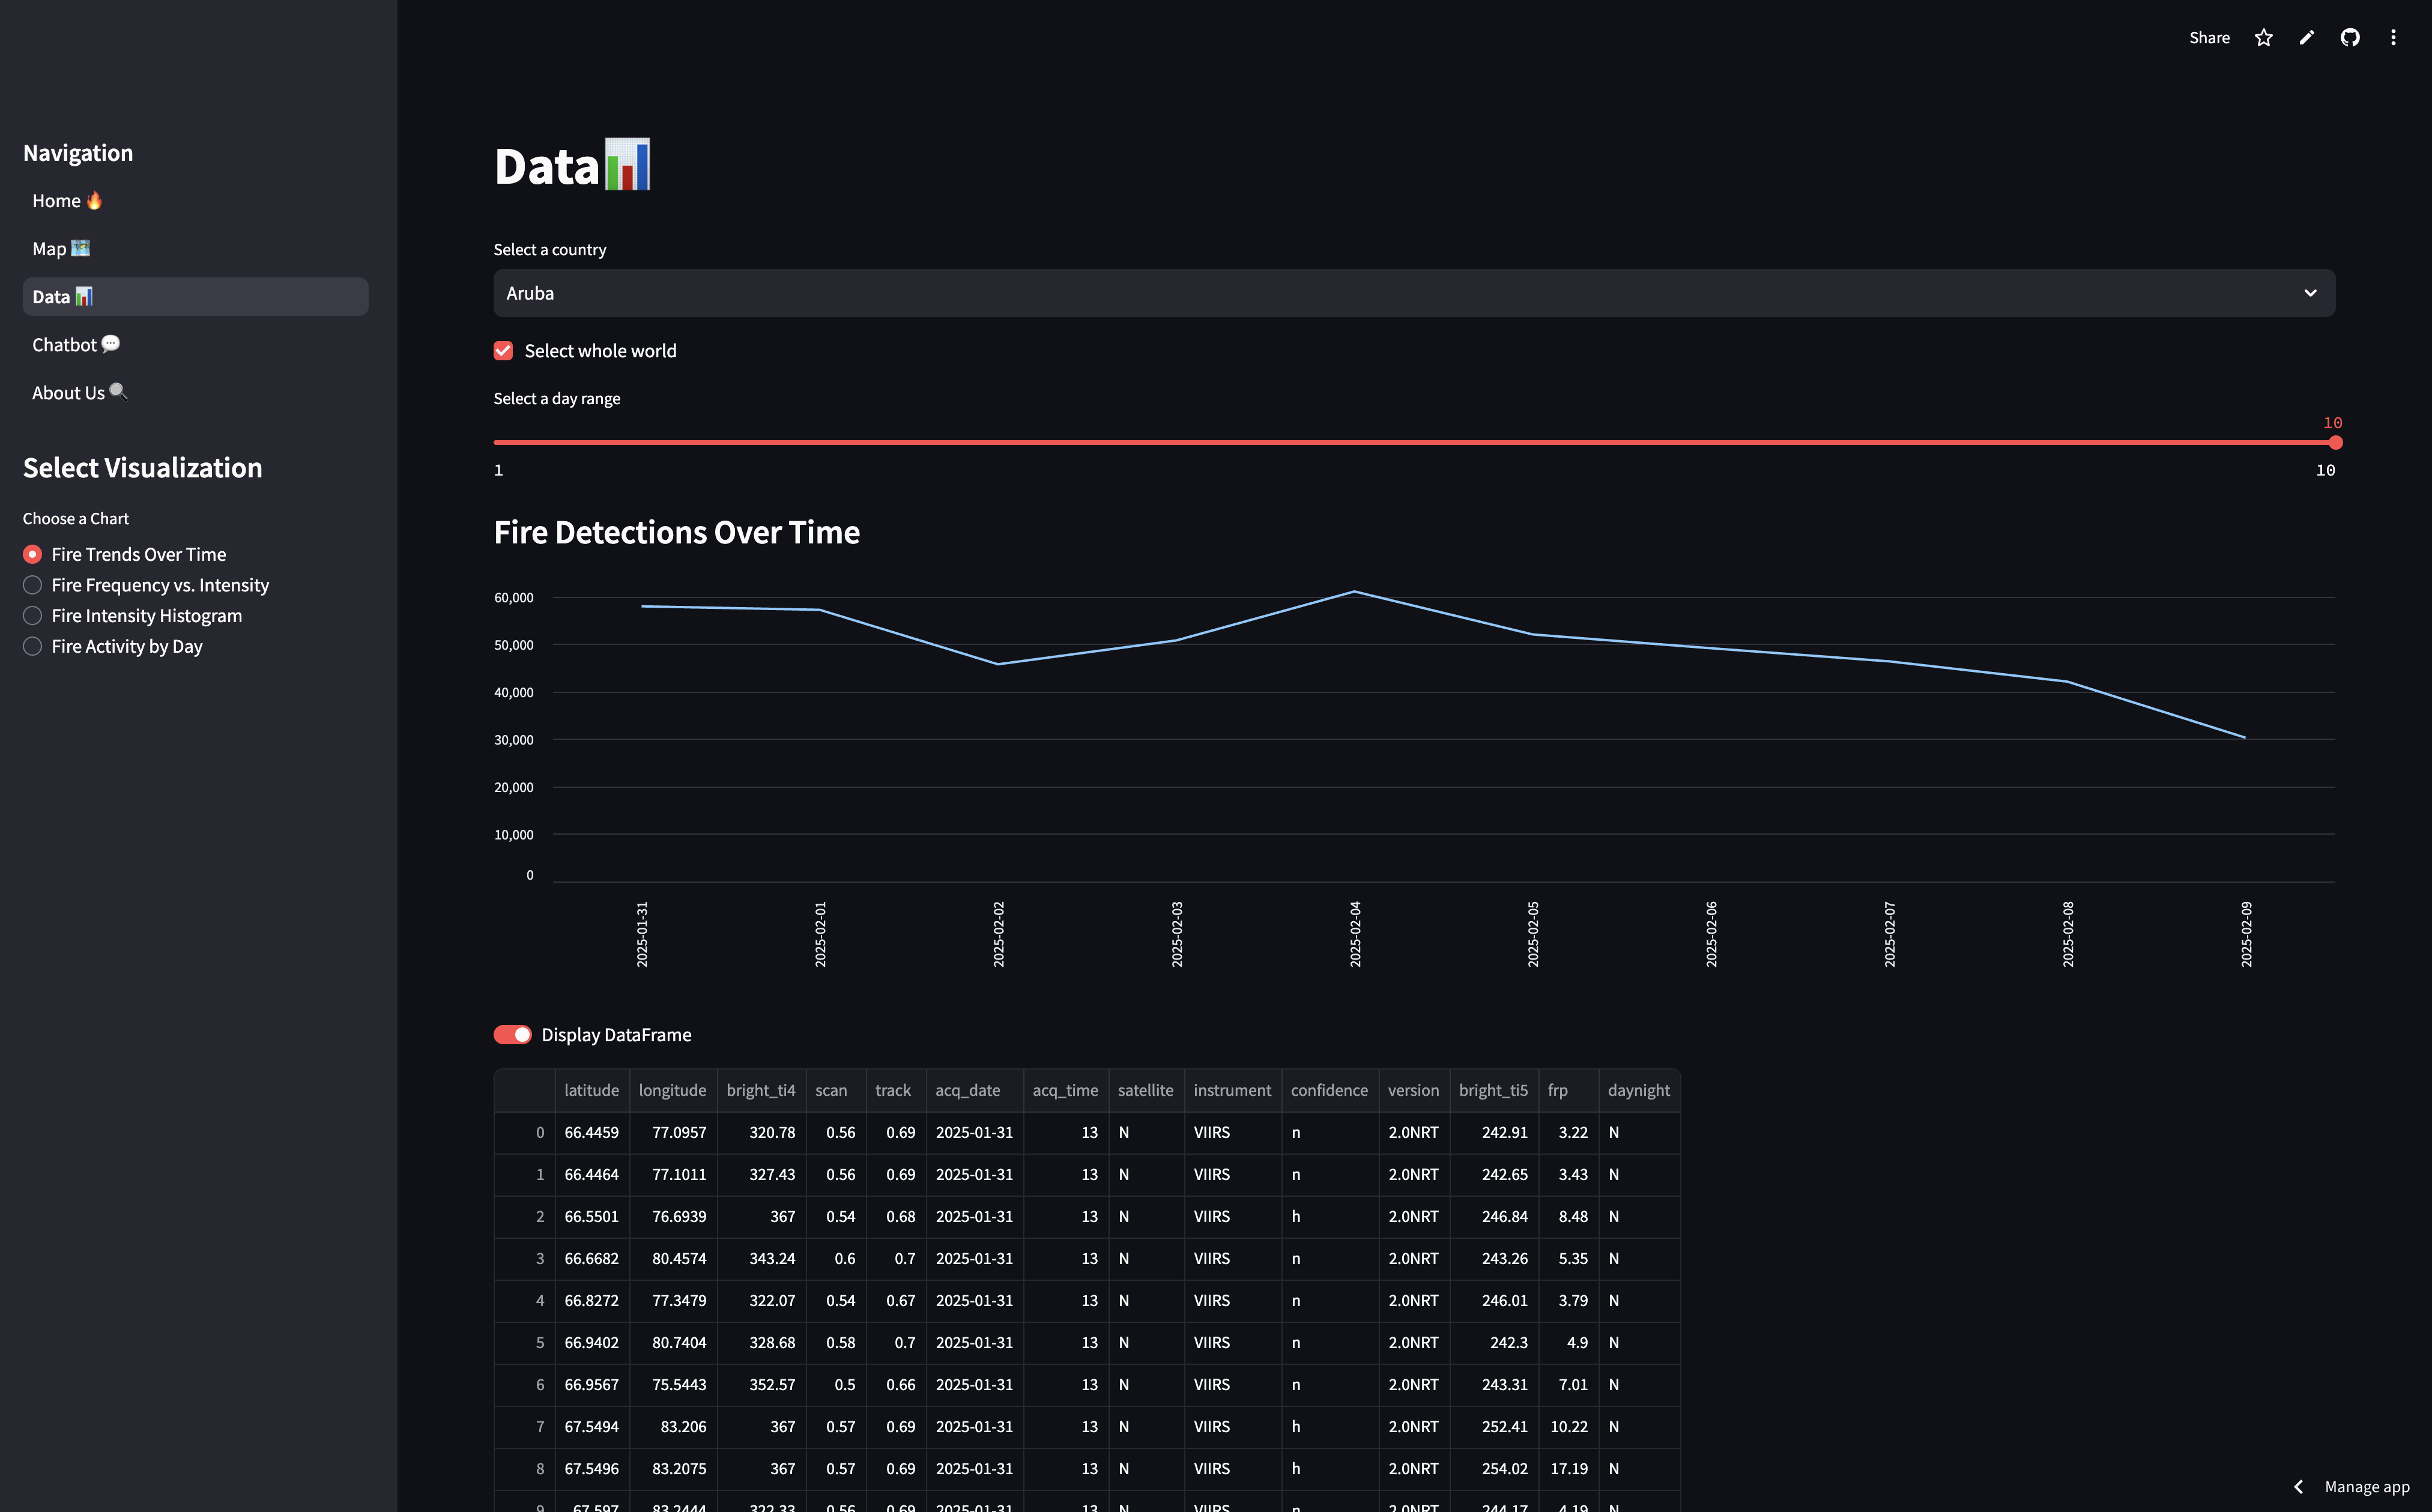Expand the country dropdown showing Aruba
Image resolution: width=2432 pixels, height=1512 pixels.
point(1400,293)
